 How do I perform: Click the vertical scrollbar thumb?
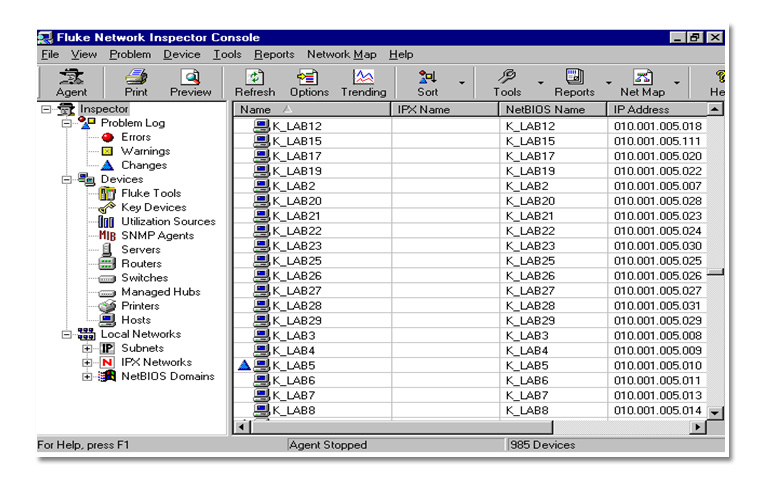pyautogui.click(x=715, y=272)
